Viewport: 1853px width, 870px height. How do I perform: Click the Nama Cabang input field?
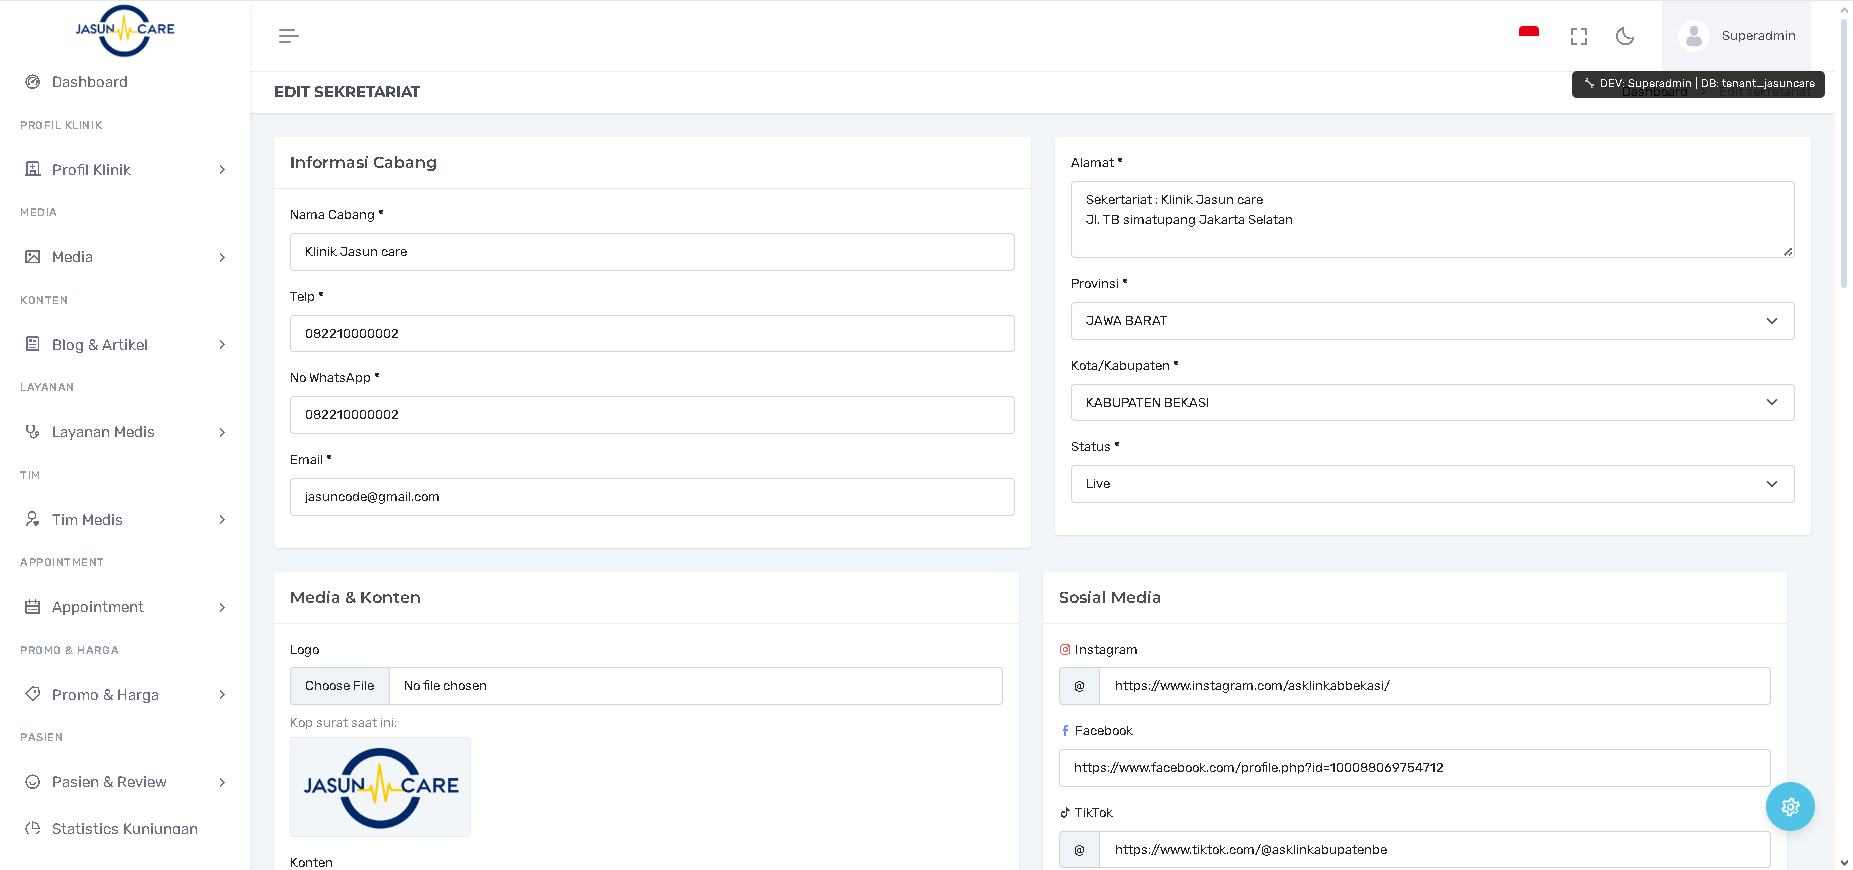651,252
